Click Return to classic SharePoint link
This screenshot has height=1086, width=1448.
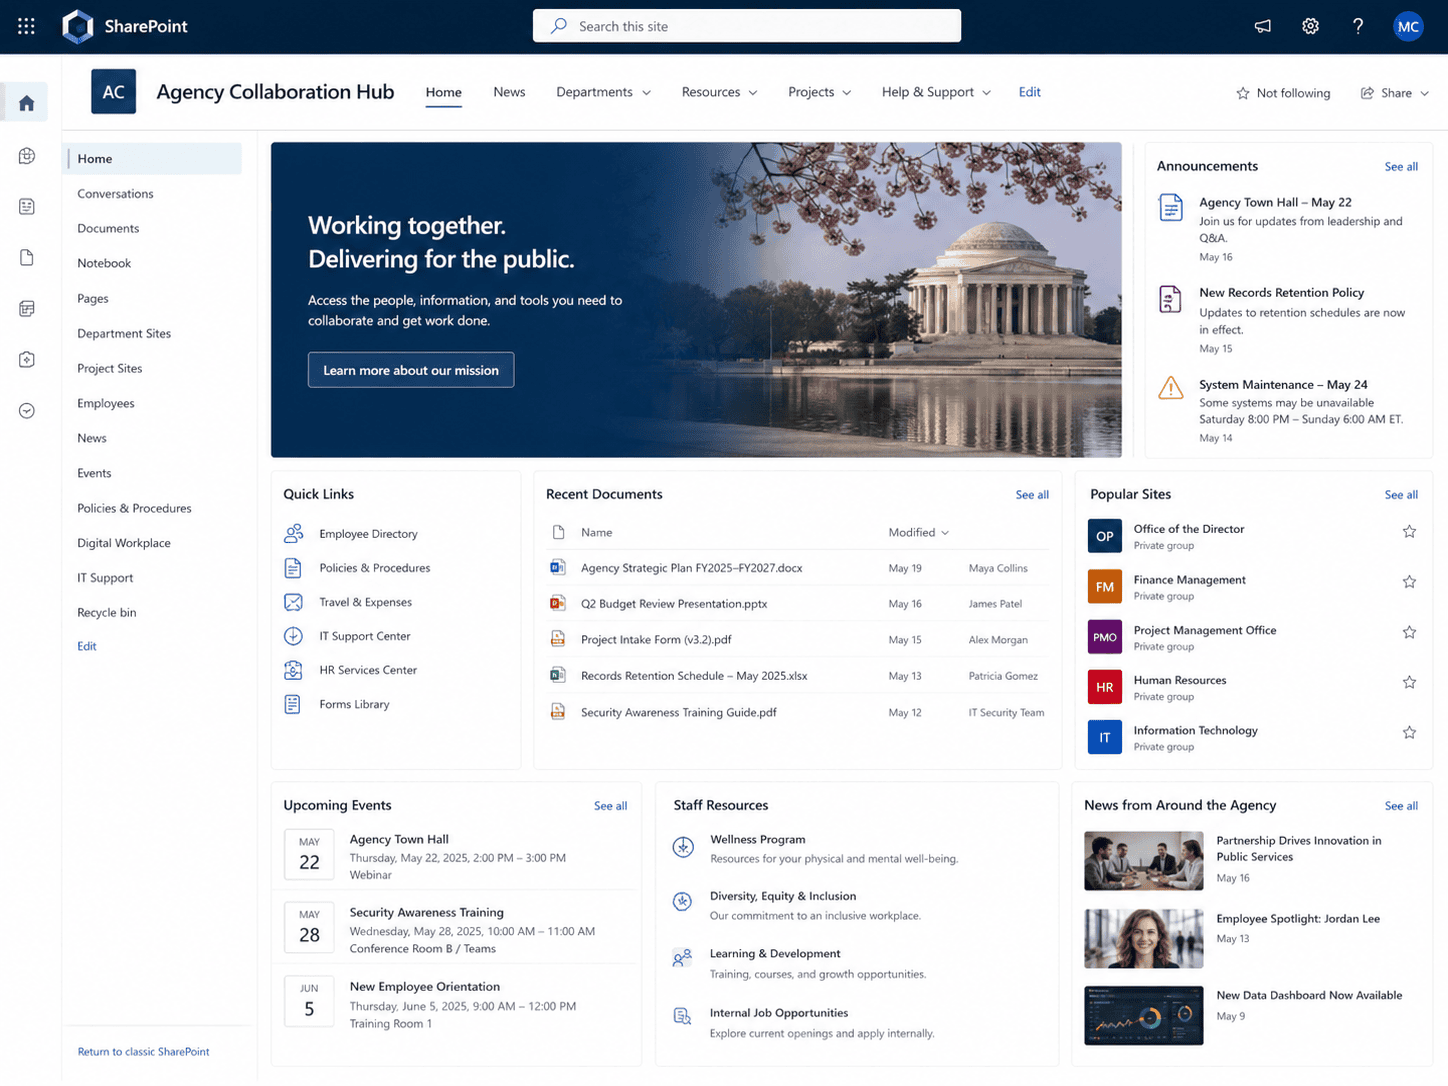(144, 1051)
